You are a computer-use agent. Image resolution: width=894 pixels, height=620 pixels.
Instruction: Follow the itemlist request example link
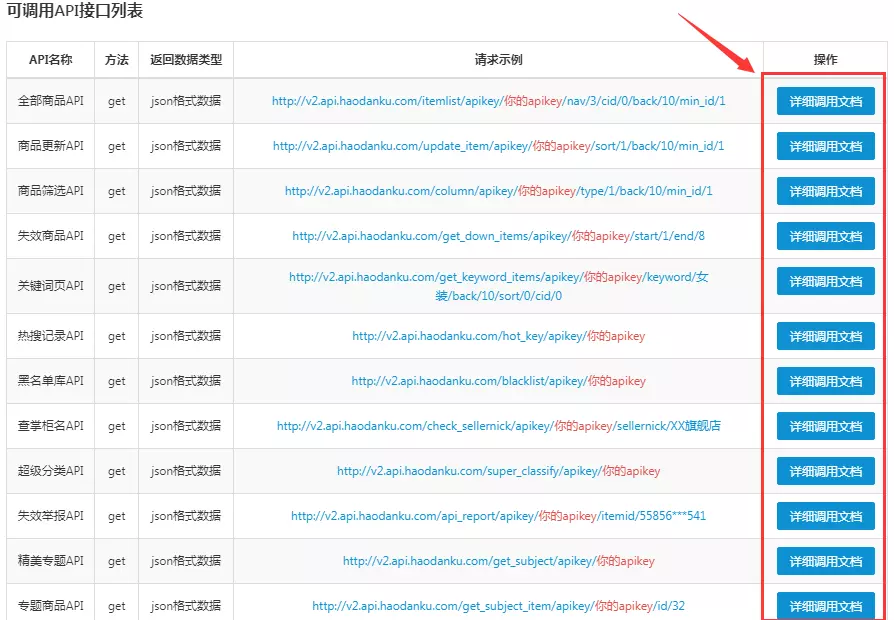(x=498, y=101)
